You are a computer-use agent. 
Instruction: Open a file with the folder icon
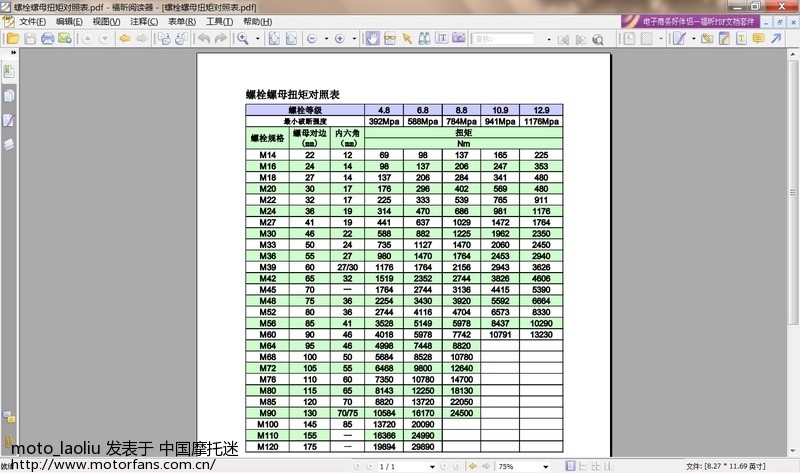pos(13,39)
